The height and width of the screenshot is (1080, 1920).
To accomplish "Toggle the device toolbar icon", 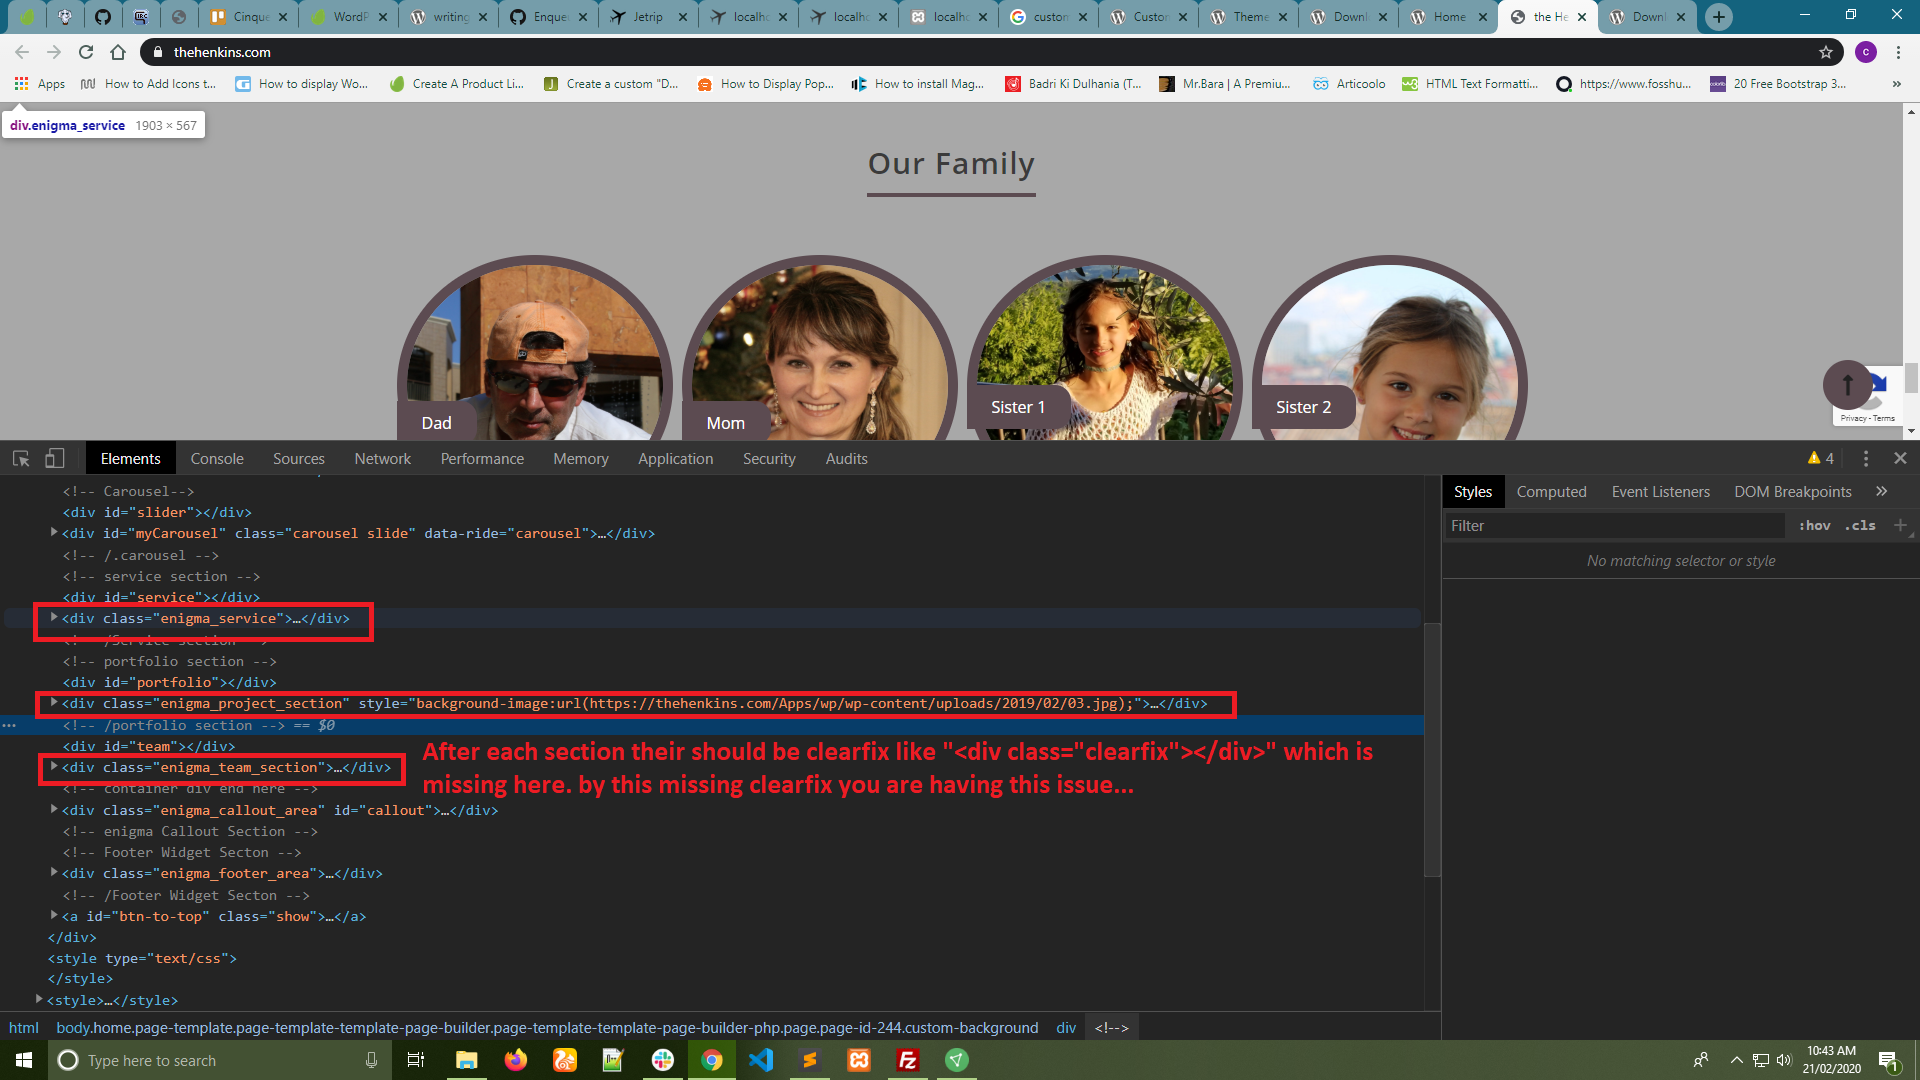I will pyautogui.click(x=55, y=458).
